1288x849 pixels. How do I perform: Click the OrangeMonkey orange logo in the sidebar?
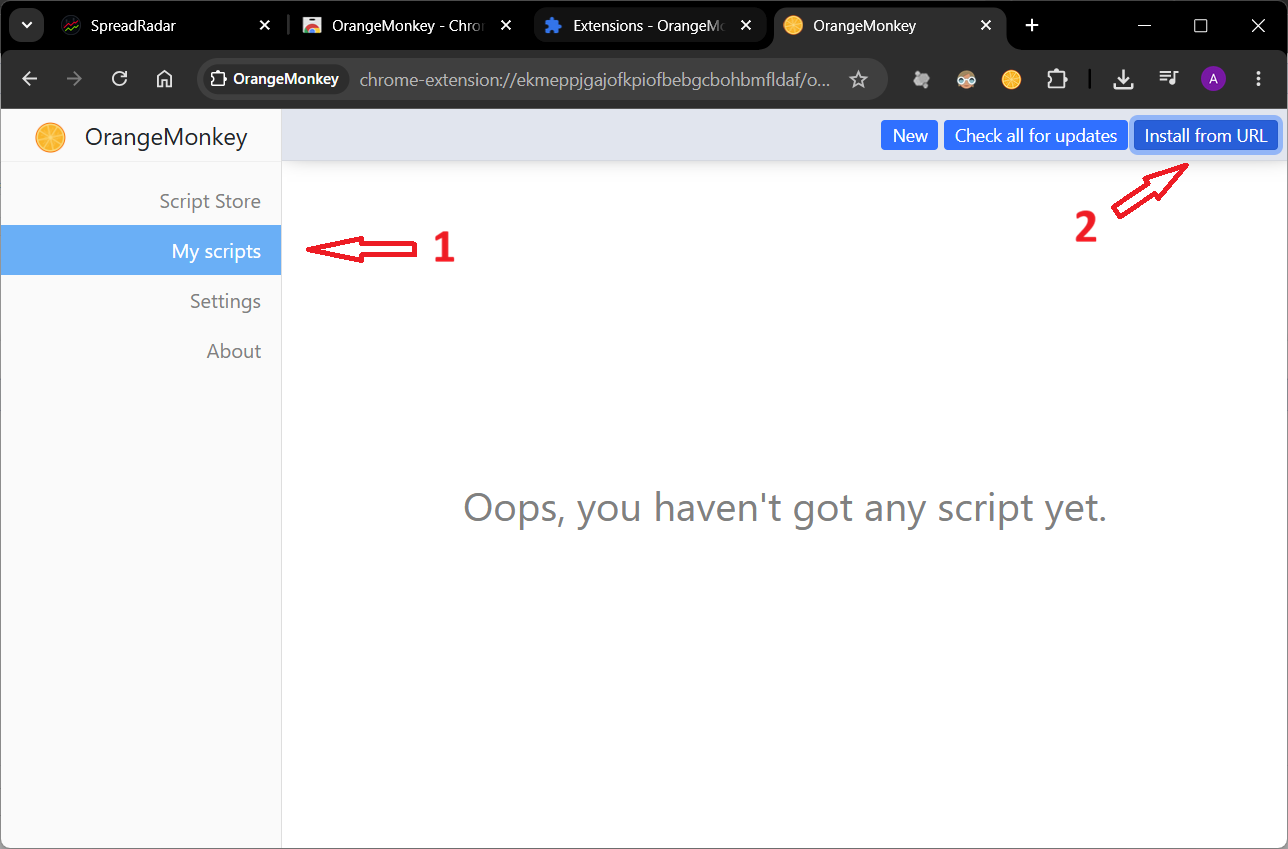click(x=50, y=138)
